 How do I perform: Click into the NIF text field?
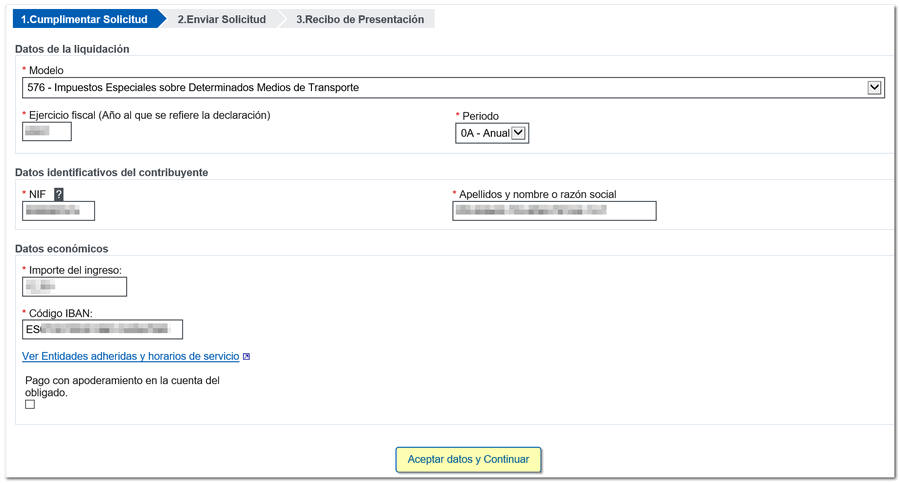pyautogui.click(x=58, y=211)
